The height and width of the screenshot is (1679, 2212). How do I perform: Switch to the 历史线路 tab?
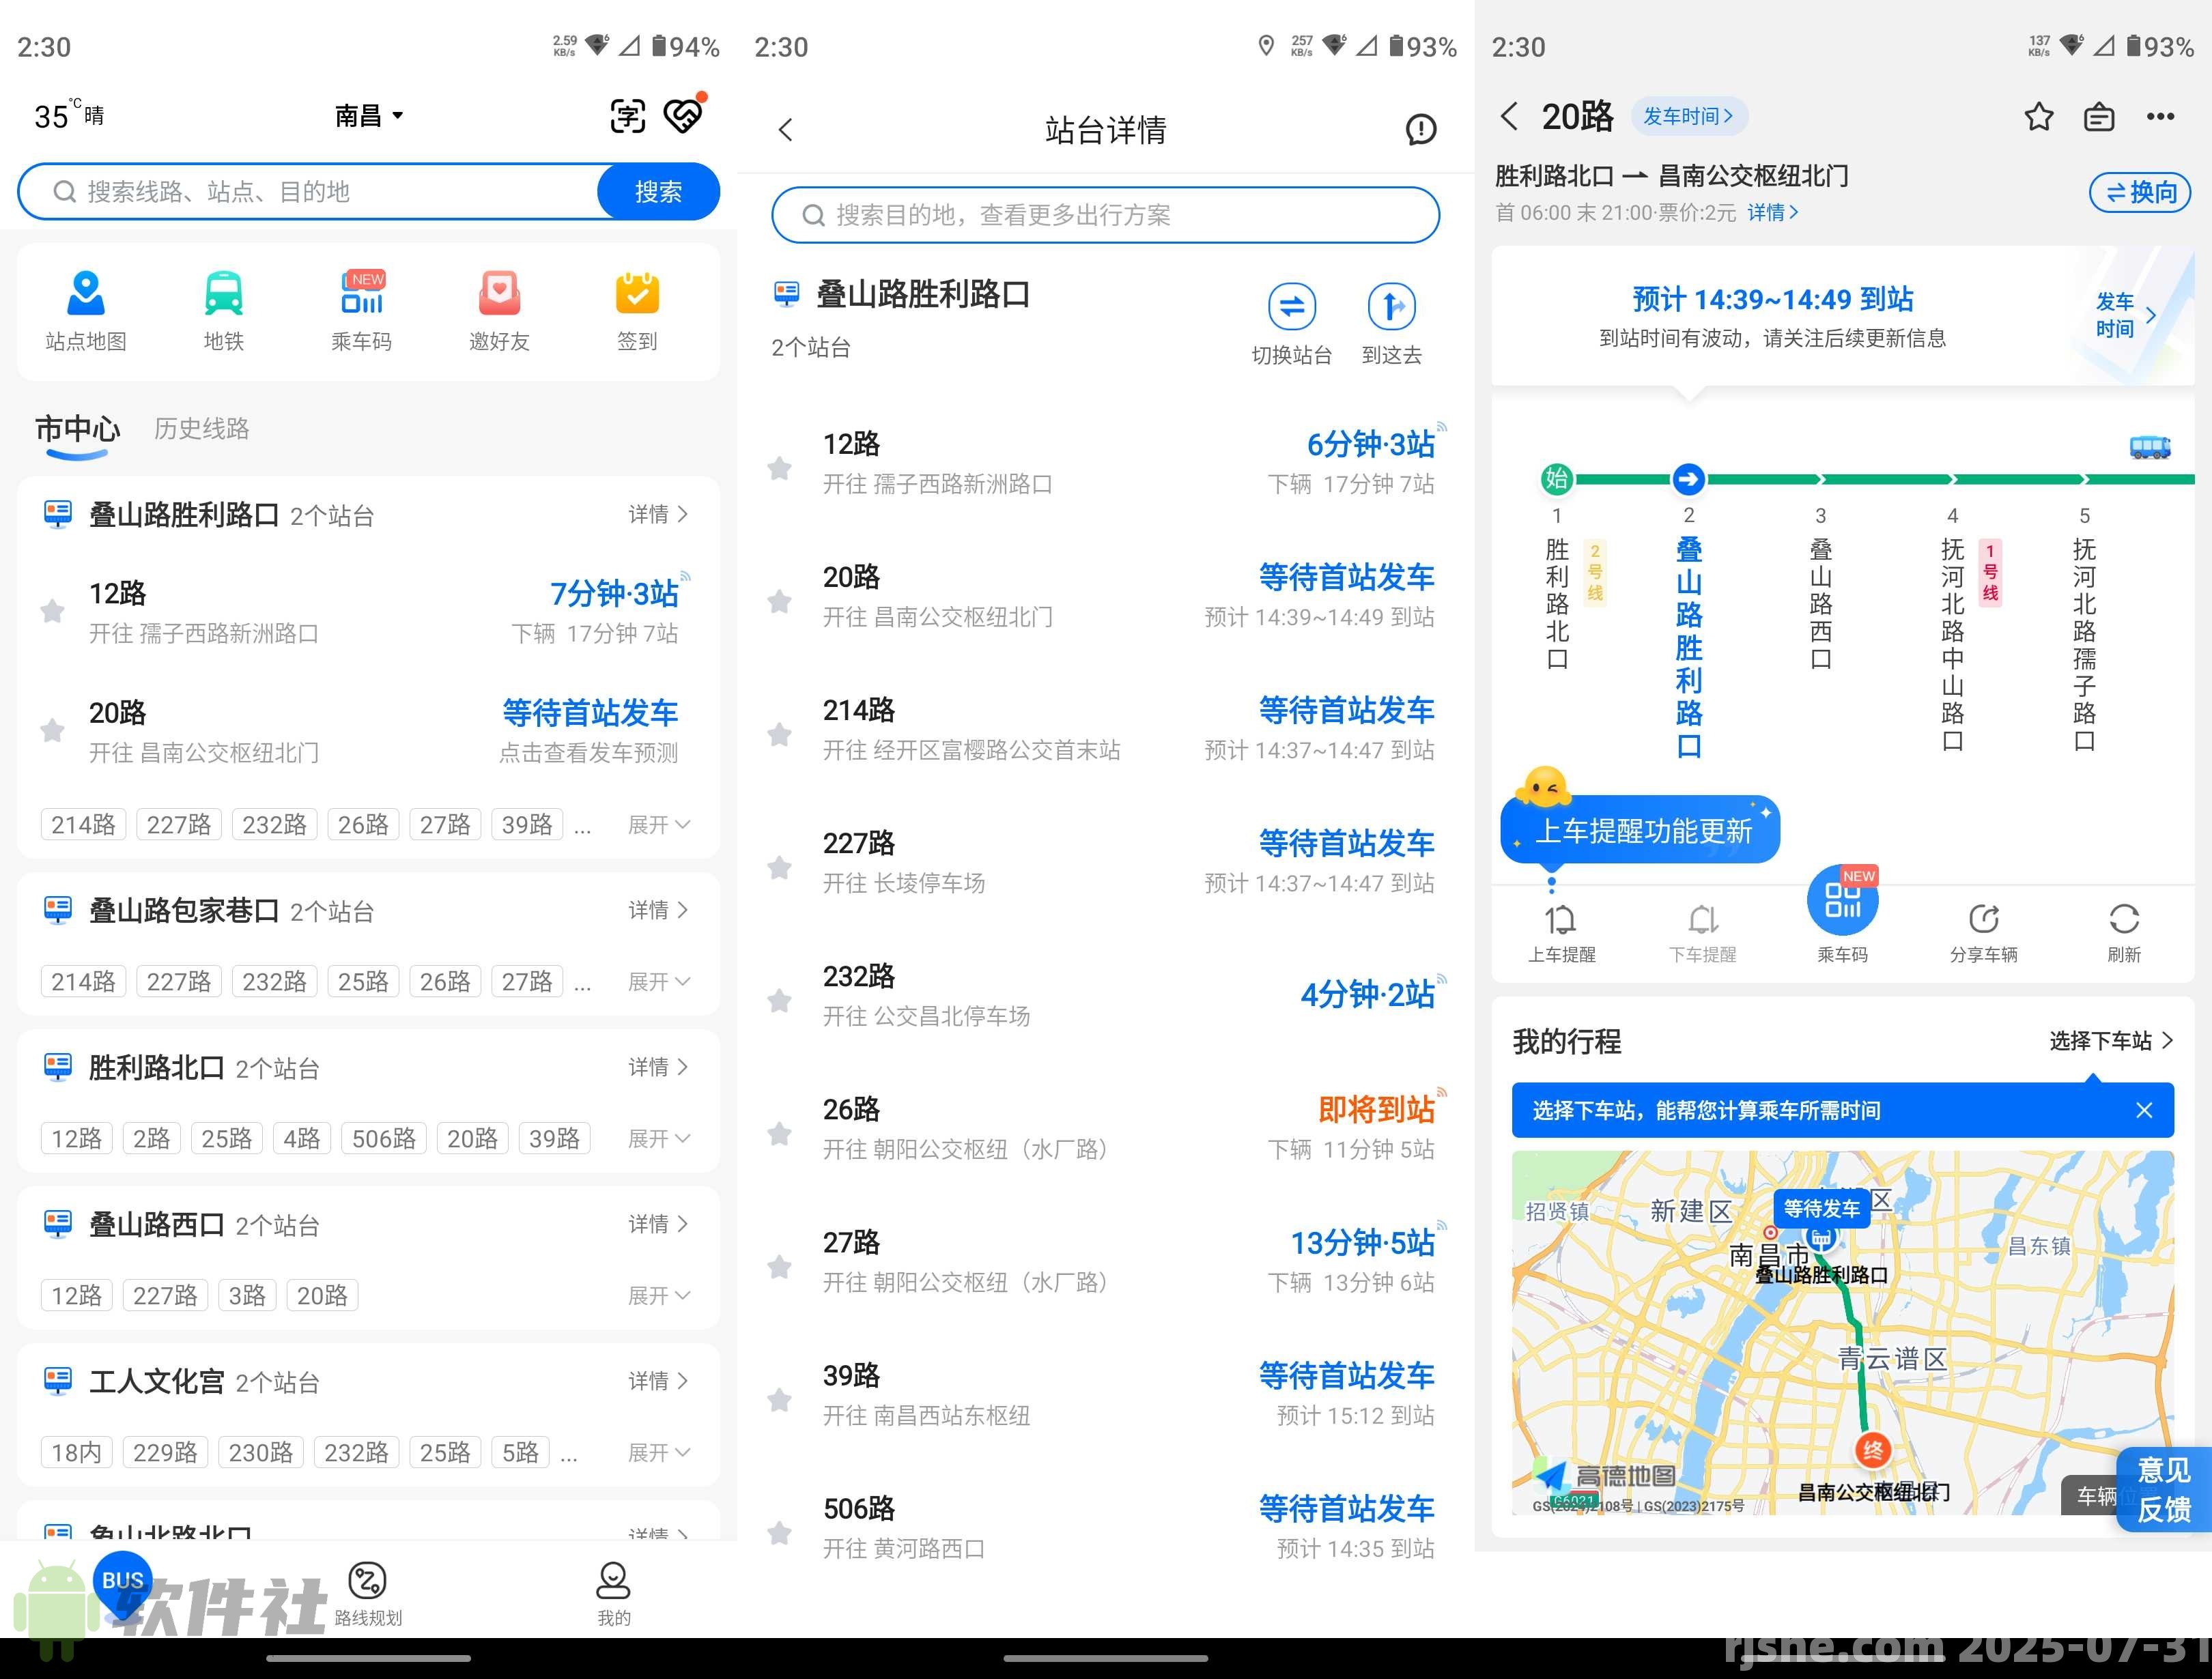pos(200,429)
